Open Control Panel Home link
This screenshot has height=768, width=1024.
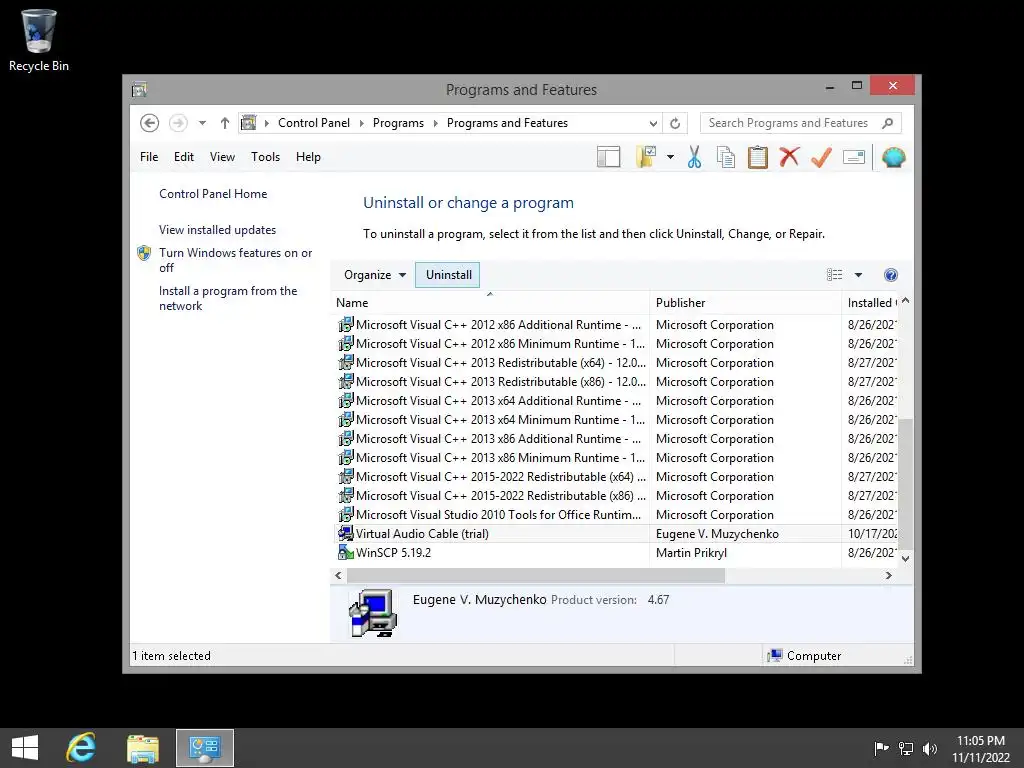click(x=213, y=194)
